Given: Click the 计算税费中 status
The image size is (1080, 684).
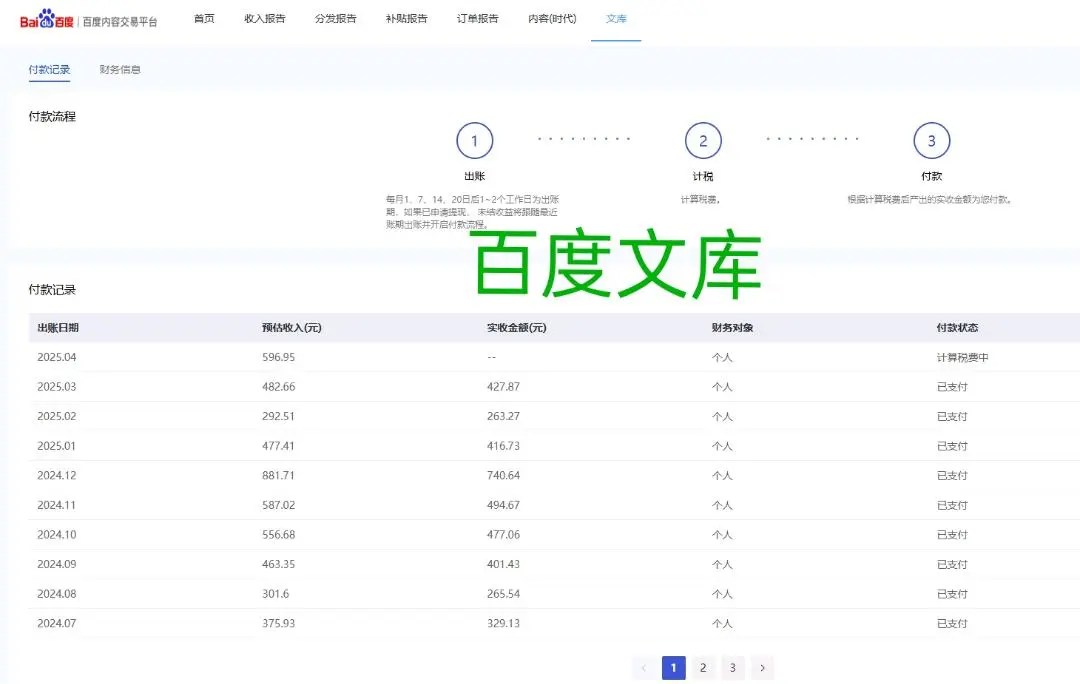Looking at the screenshot, I should [x=962, y=357].
